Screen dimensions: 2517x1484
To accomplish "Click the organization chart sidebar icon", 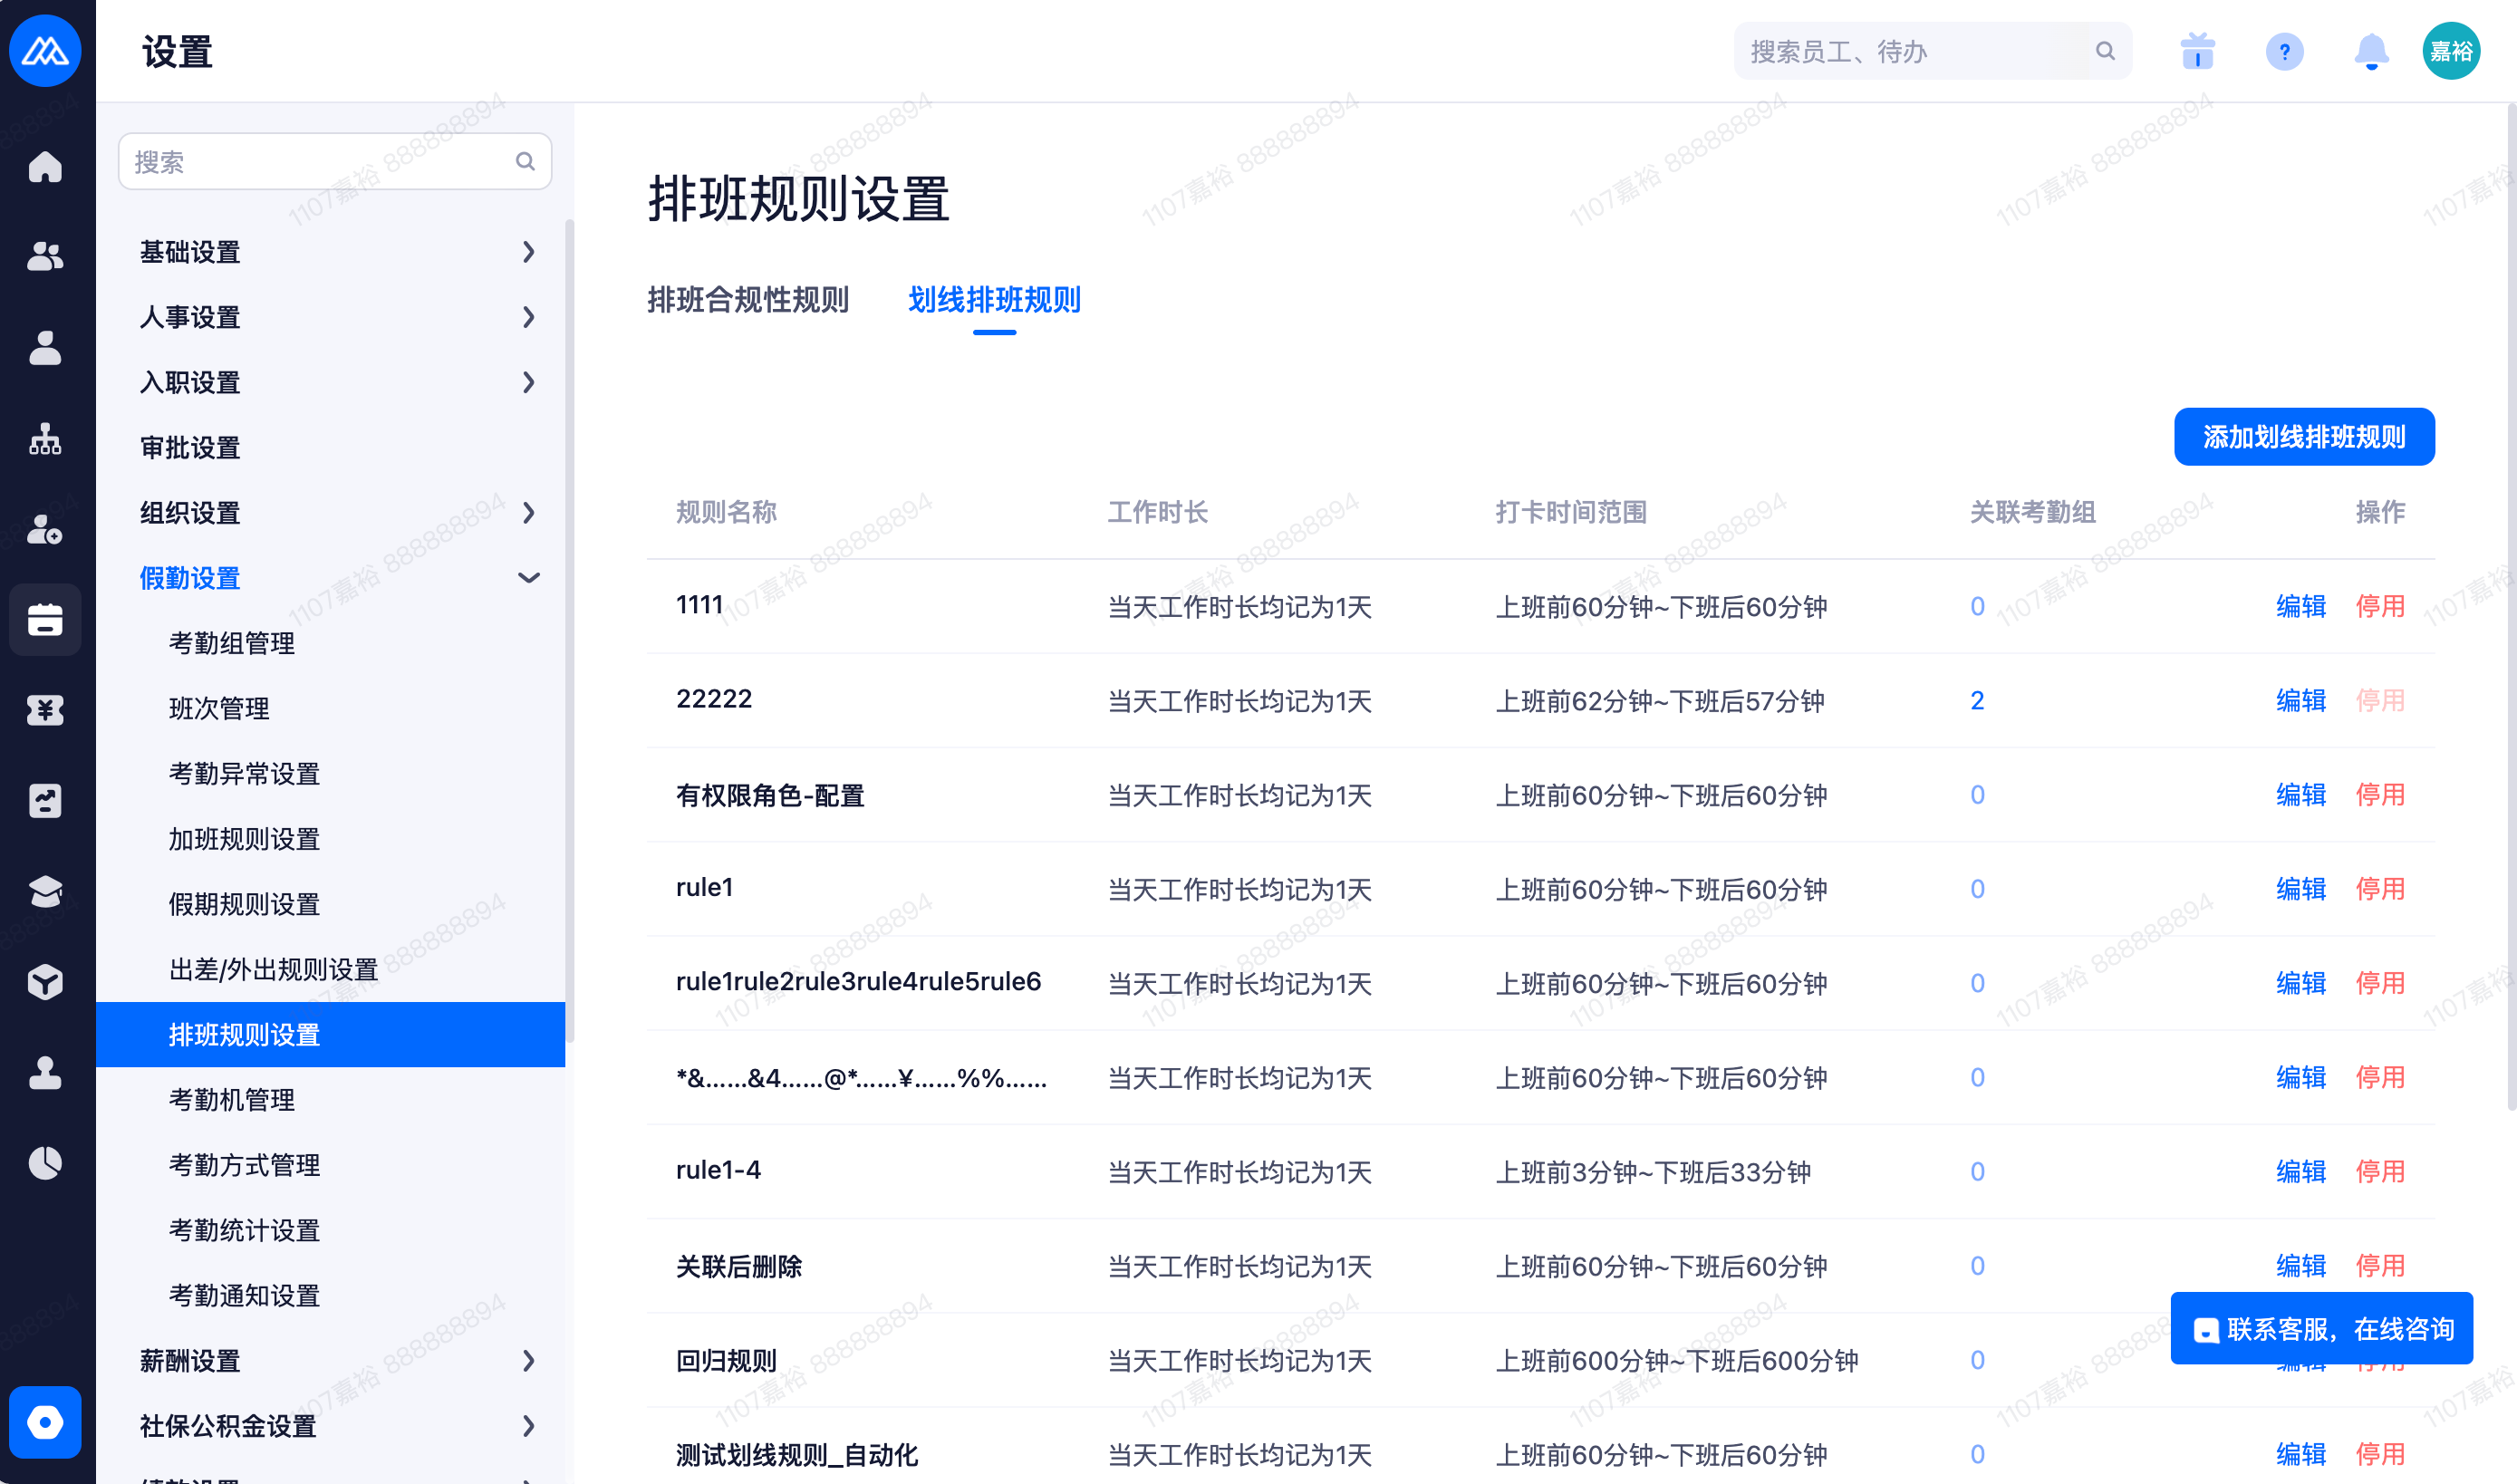I will tap(45, 438).
